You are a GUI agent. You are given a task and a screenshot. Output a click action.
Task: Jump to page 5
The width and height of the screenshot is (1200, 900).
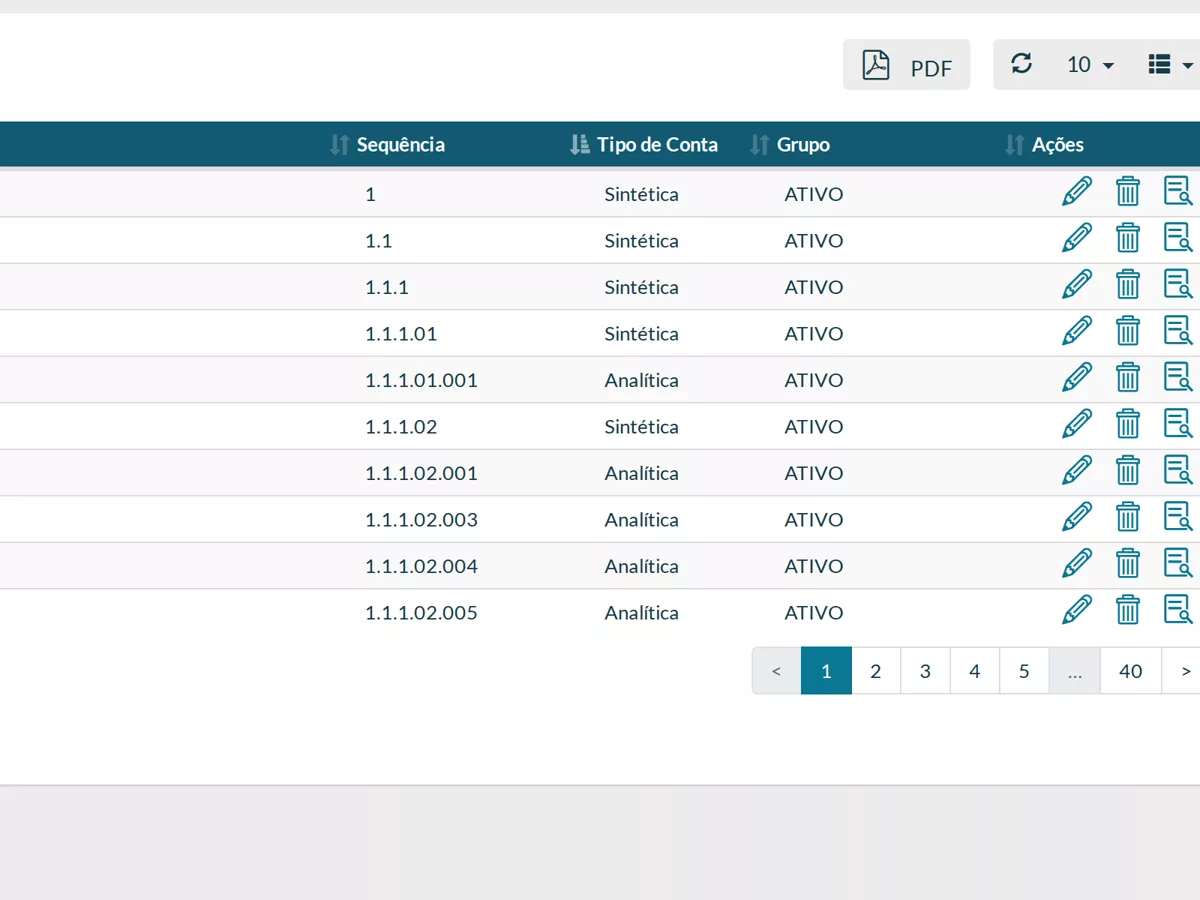[x=1024, y=671]
